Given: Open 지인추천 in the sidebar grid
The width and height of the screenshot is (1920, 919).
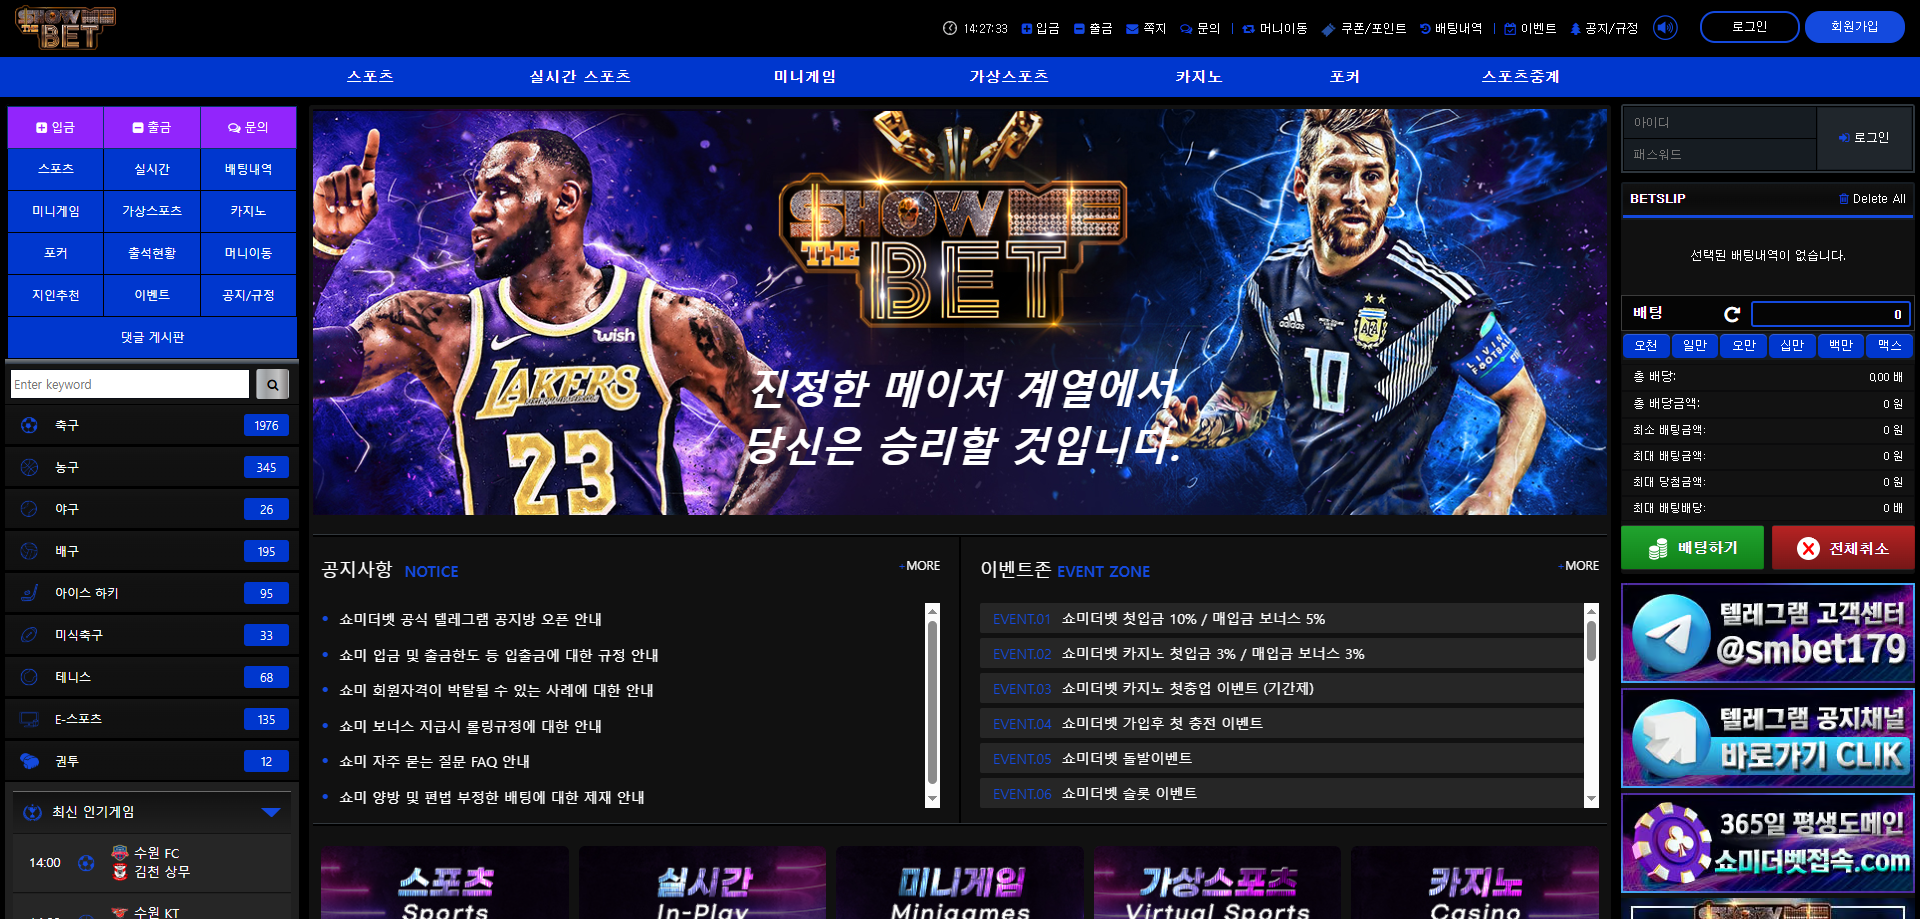Looking at the screenshot, I should (x=56, y=295).
